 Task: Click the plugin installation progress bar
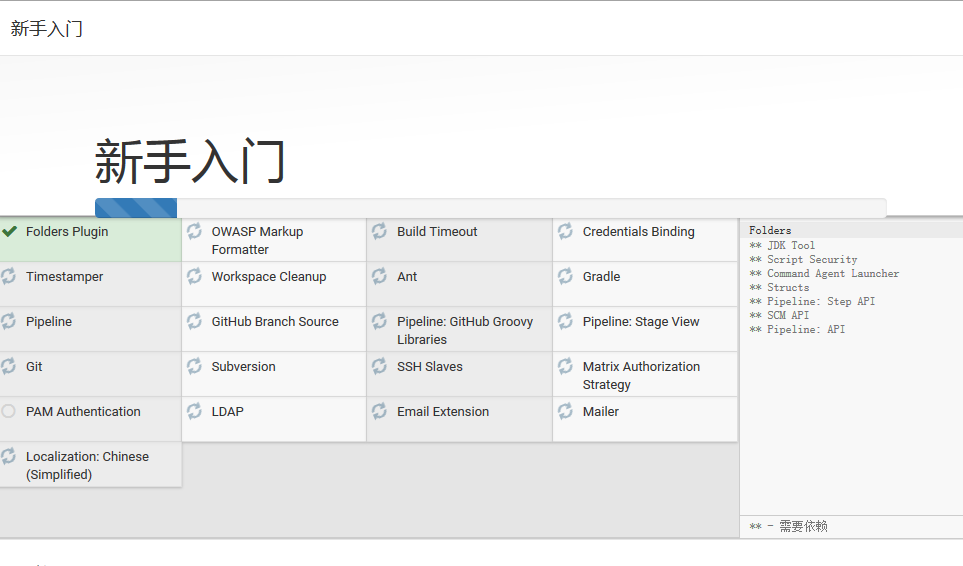point(491,207)
